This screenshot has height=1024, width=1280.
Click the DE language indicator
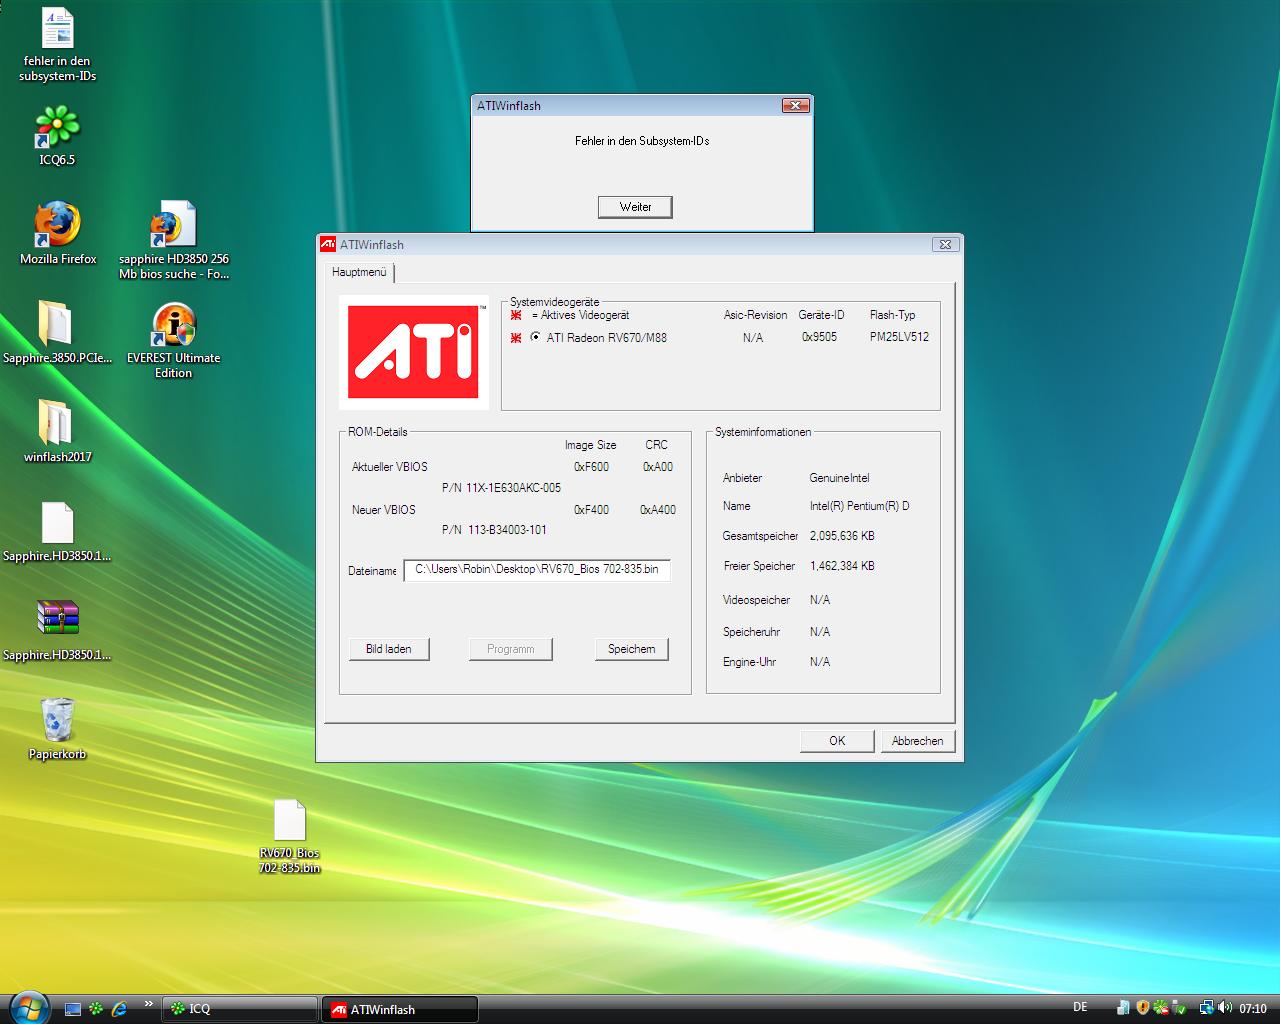[x=1080, y=1007]
